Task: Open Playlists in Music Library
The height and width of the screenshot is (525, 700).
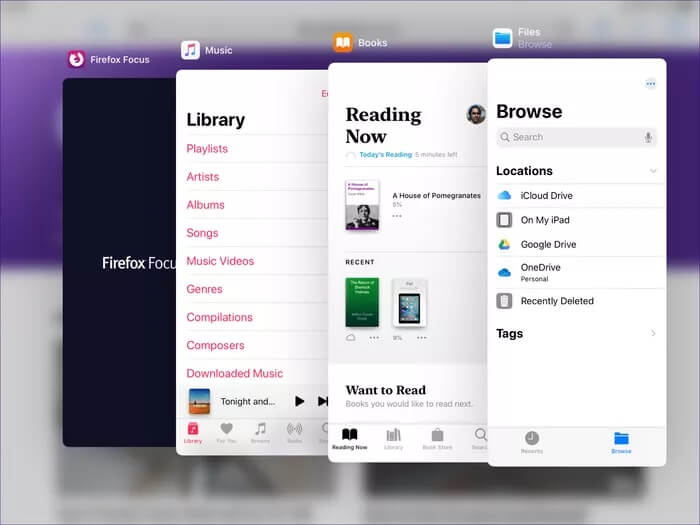Action: [x=207, y=149]
